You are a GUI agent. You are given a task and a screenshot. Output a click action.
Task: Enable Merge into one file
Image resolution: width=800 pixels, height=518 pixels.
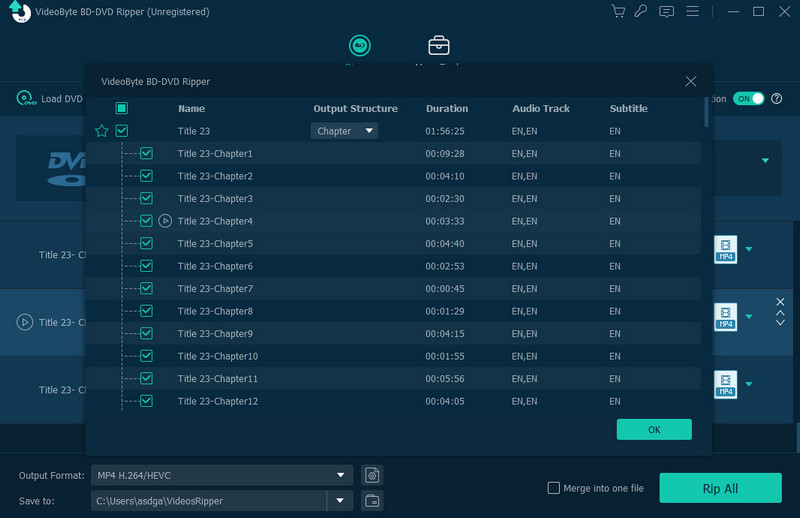554,488
